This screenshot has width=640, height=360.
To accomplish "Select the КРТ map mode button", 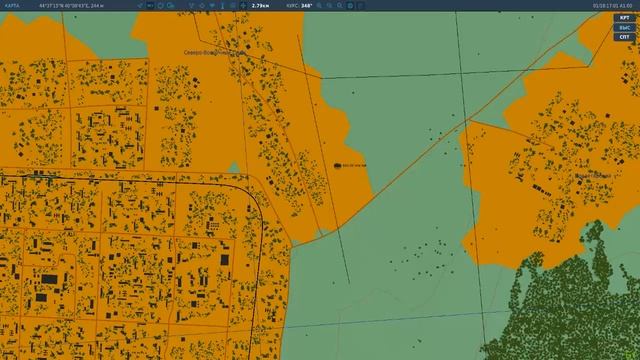I will click(624, 18).
